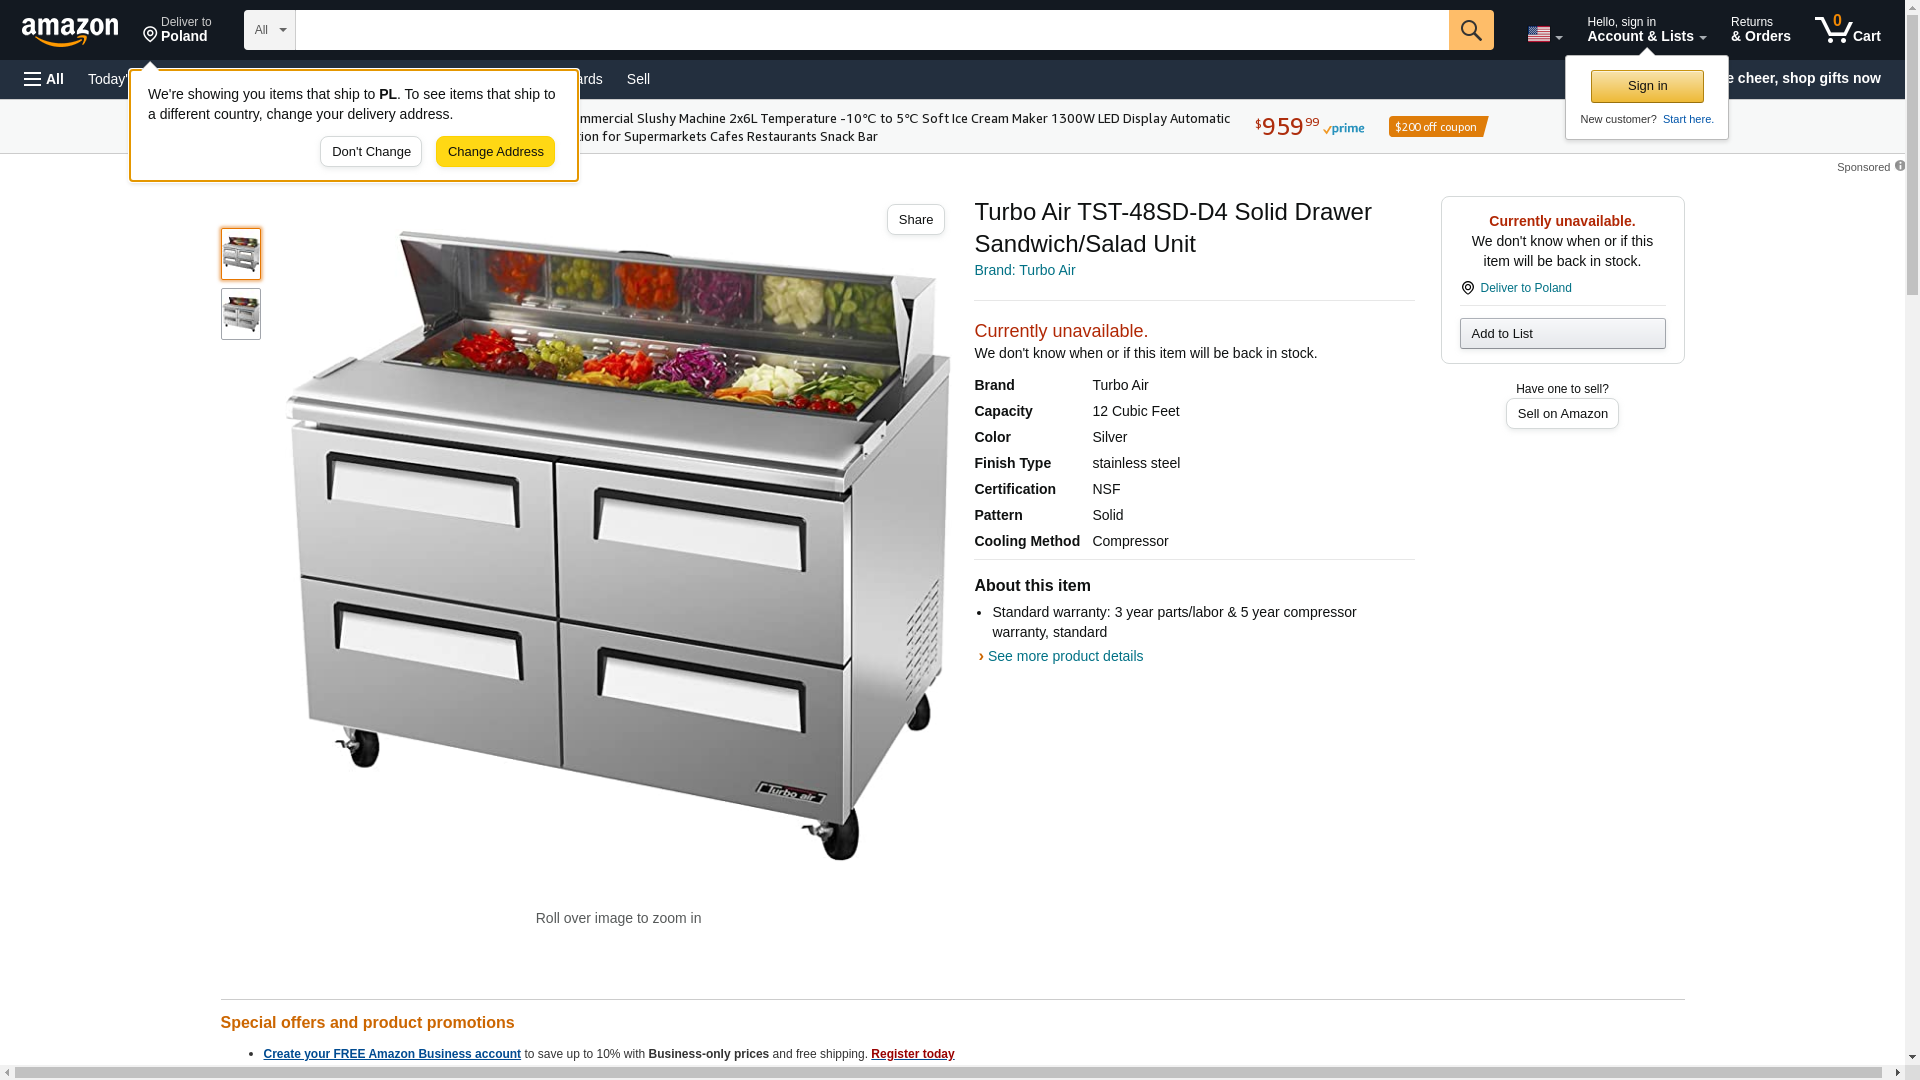The image size is (1920, 1080).
Task: Expand Account & Lists menu
Action: (x=1646, y=30)
